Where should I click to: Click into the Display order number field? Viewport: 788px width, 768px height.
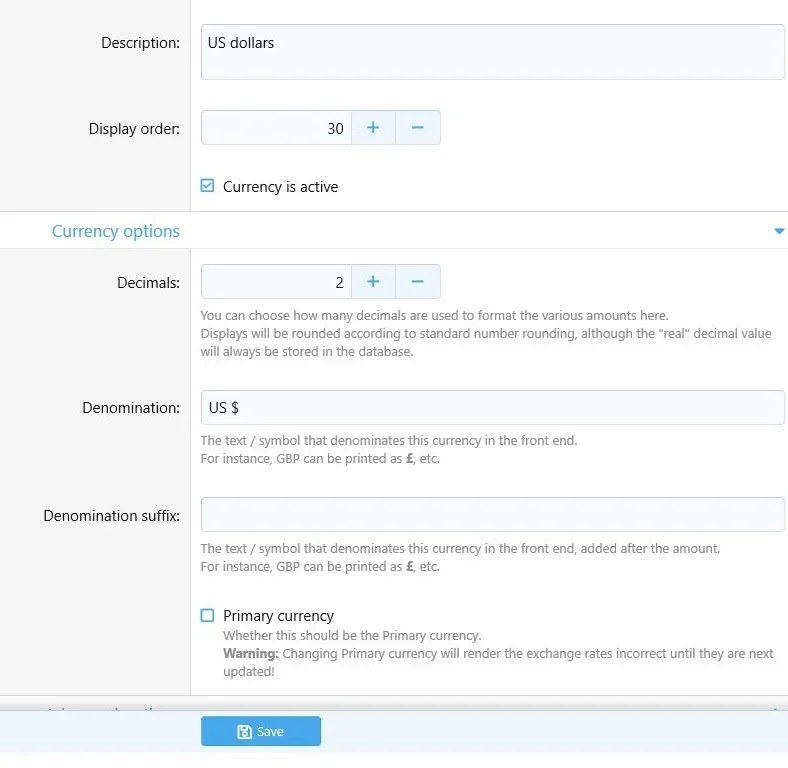pyautogui.click(x=276, y=128)
